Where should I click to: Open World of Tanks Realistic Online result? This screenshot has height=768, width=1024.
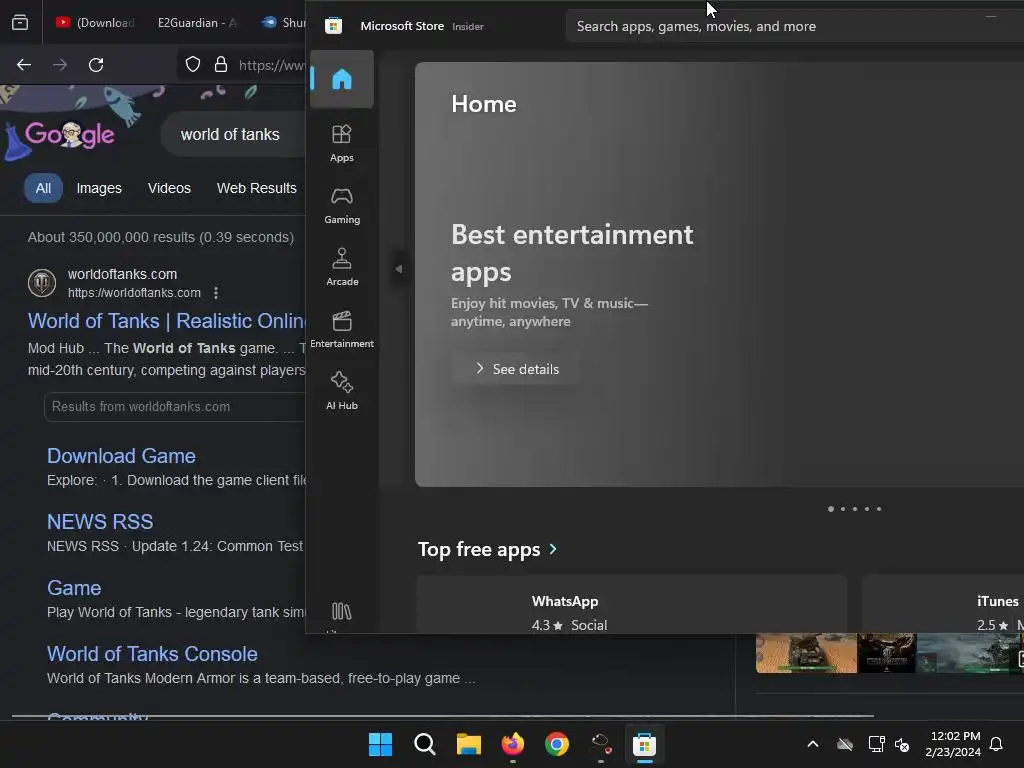point(167,321)
